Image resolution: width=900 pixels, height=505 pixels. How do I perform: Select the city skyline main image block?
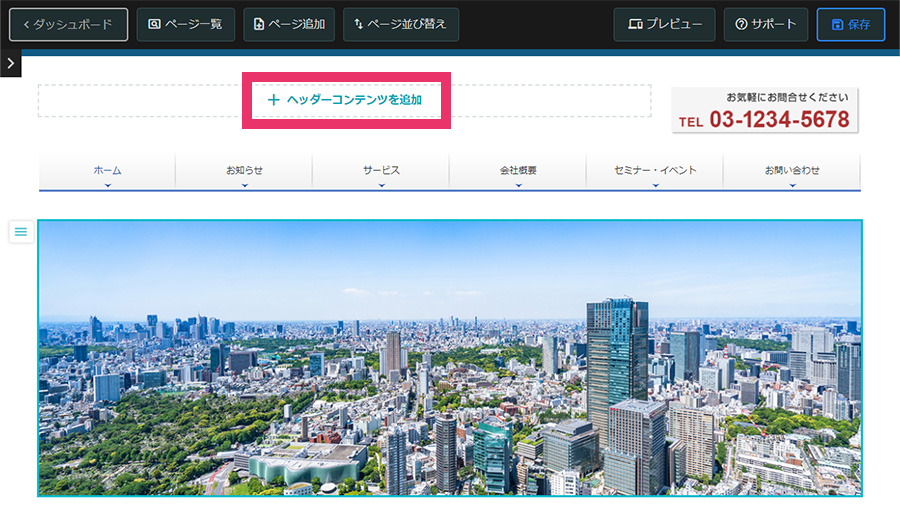(x=450, y=358)
